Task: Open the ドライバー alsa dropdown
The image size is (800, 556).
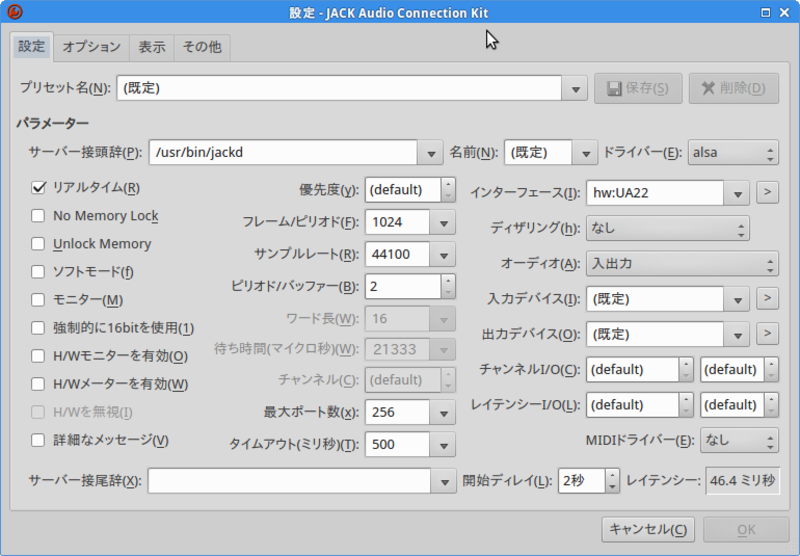Action: point(733,153)
